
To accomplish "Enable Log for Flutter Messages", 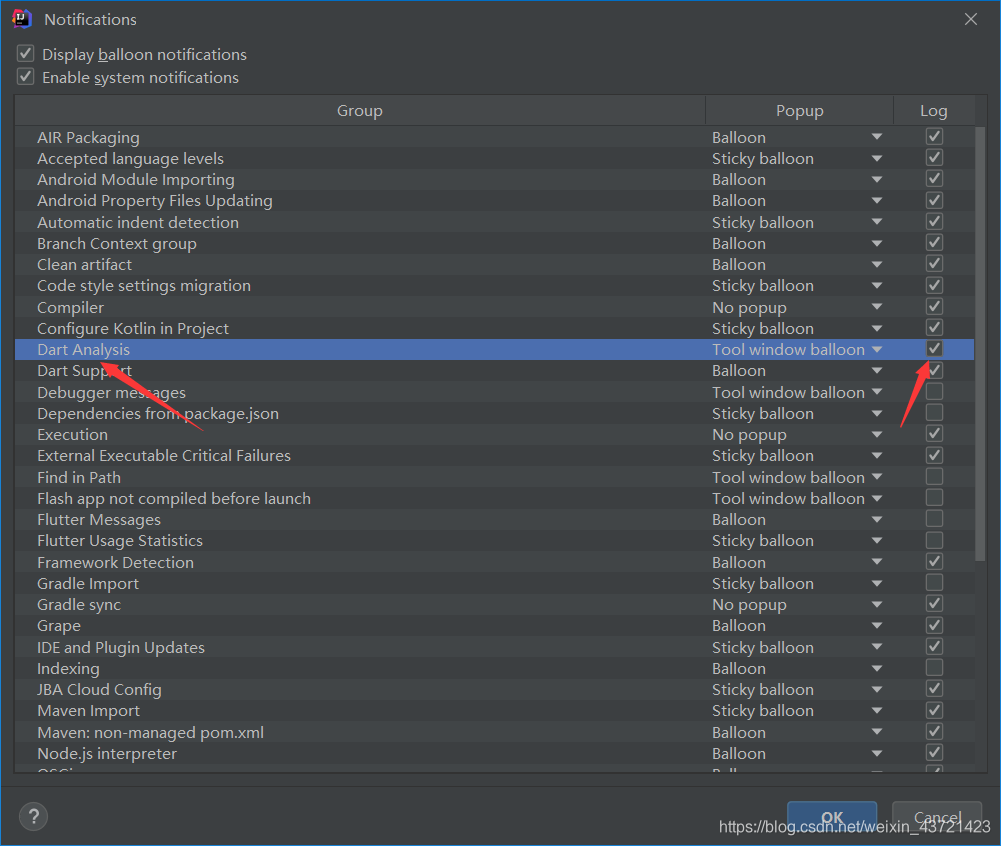I will 934,518.
